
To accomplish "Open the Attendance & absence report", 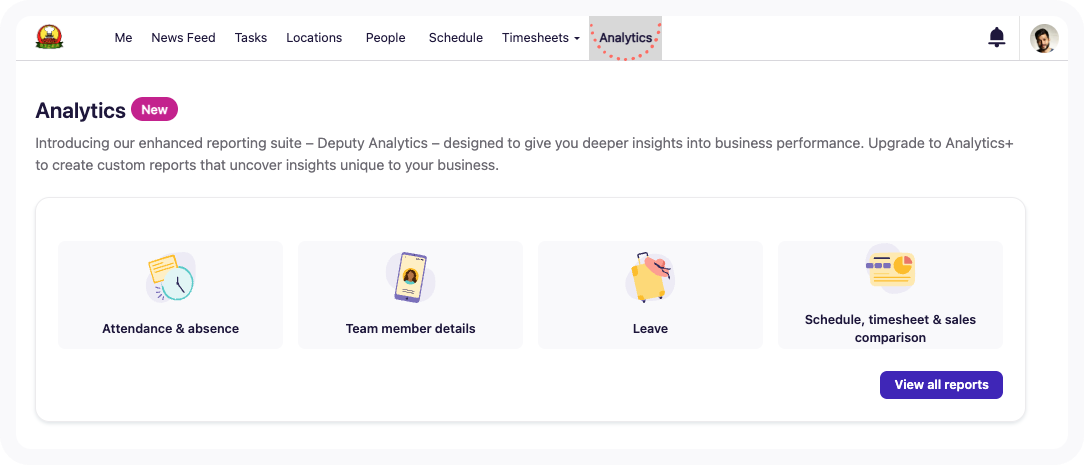I will (170, 328).
